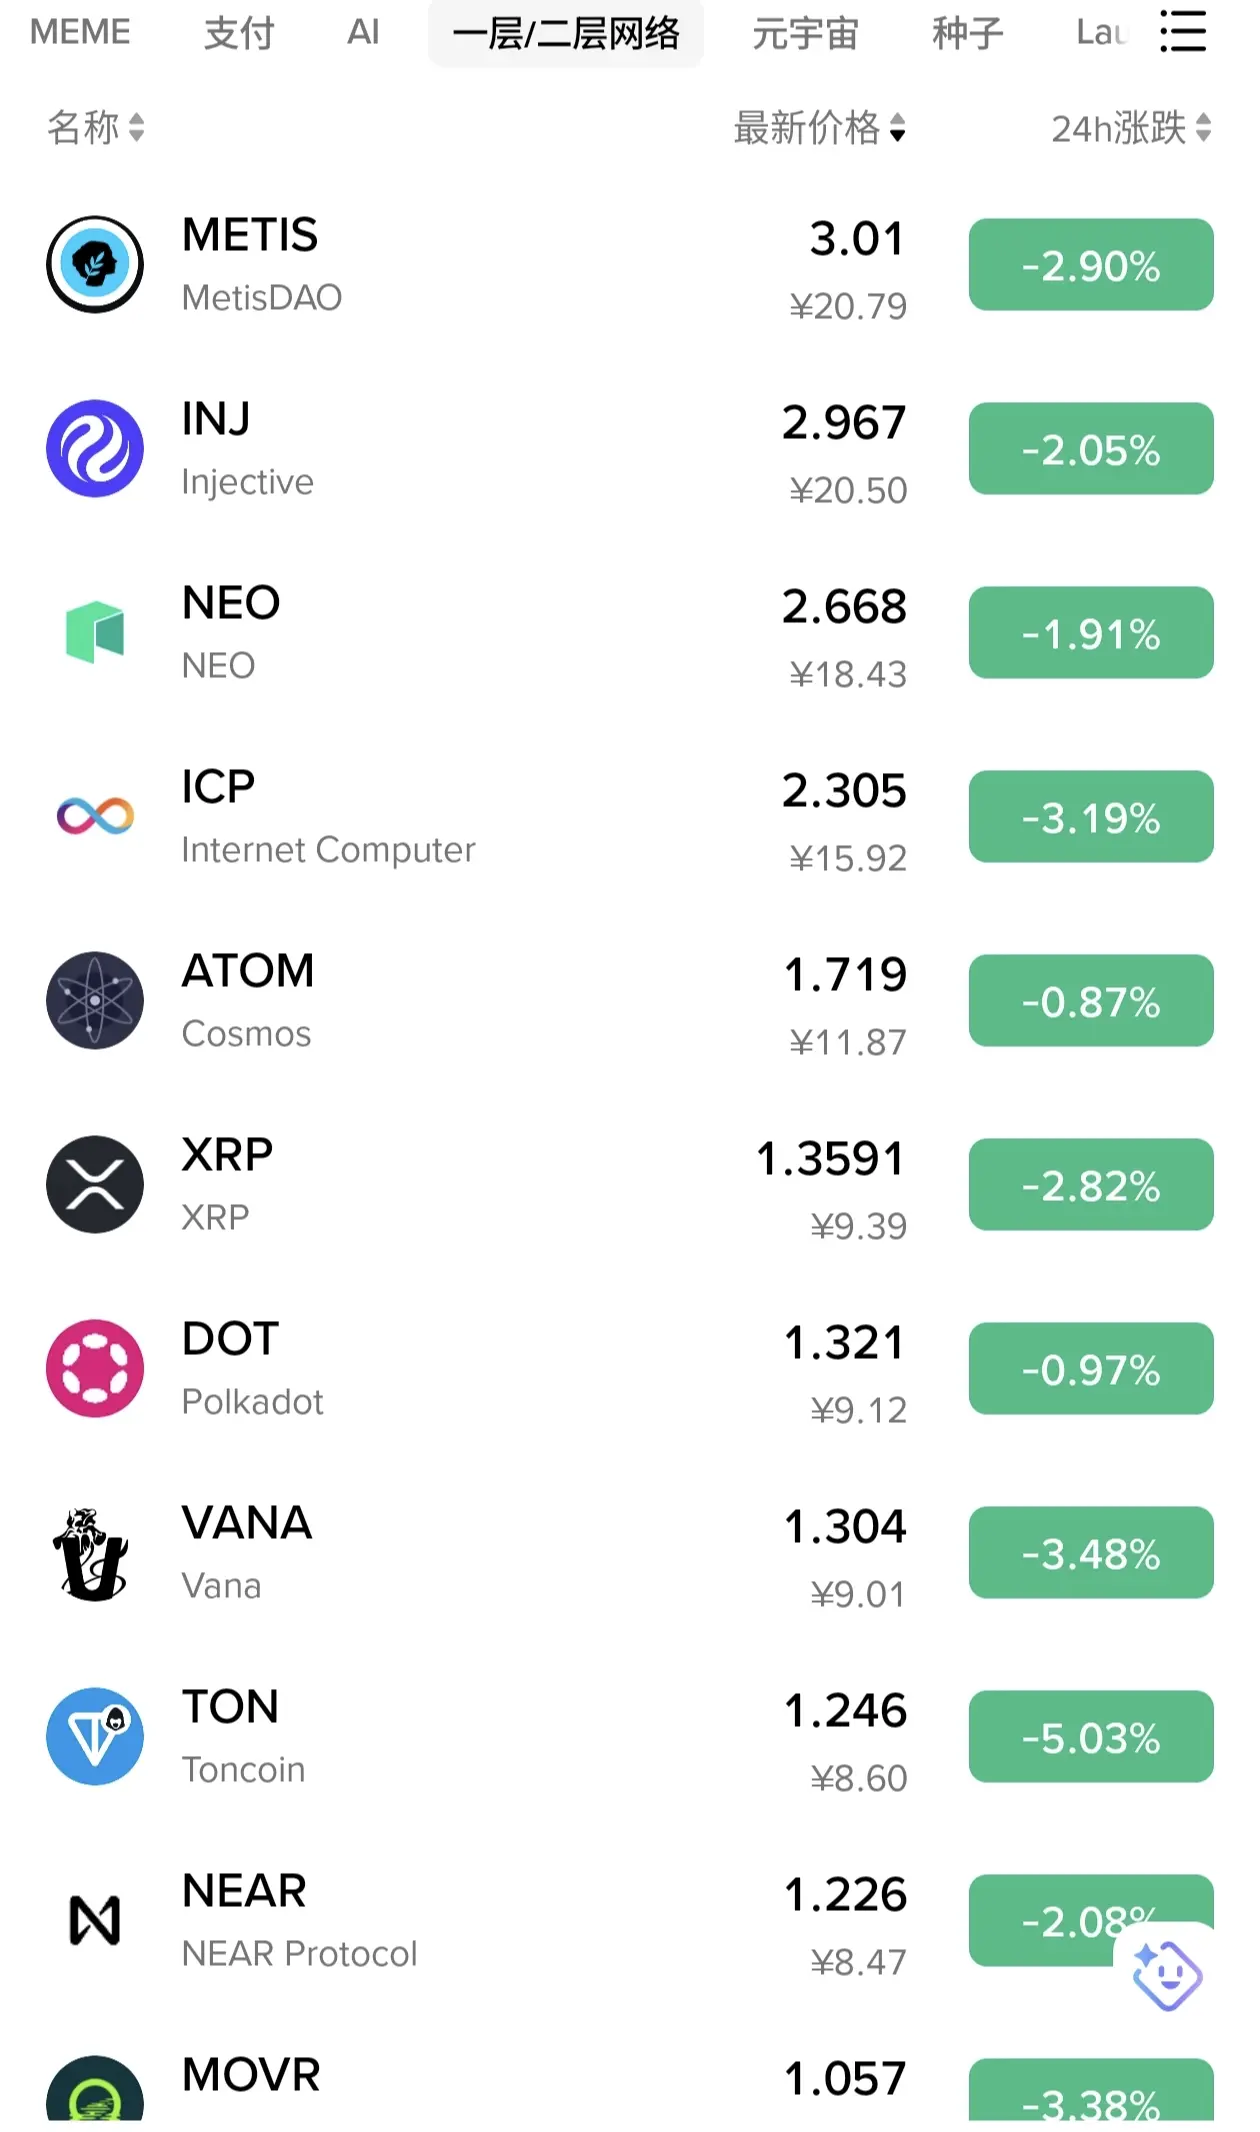This screenshot has height=2132, width=1260.
Task: Toggle TON -5.03% change badge
Action: click(1091, 1736)
